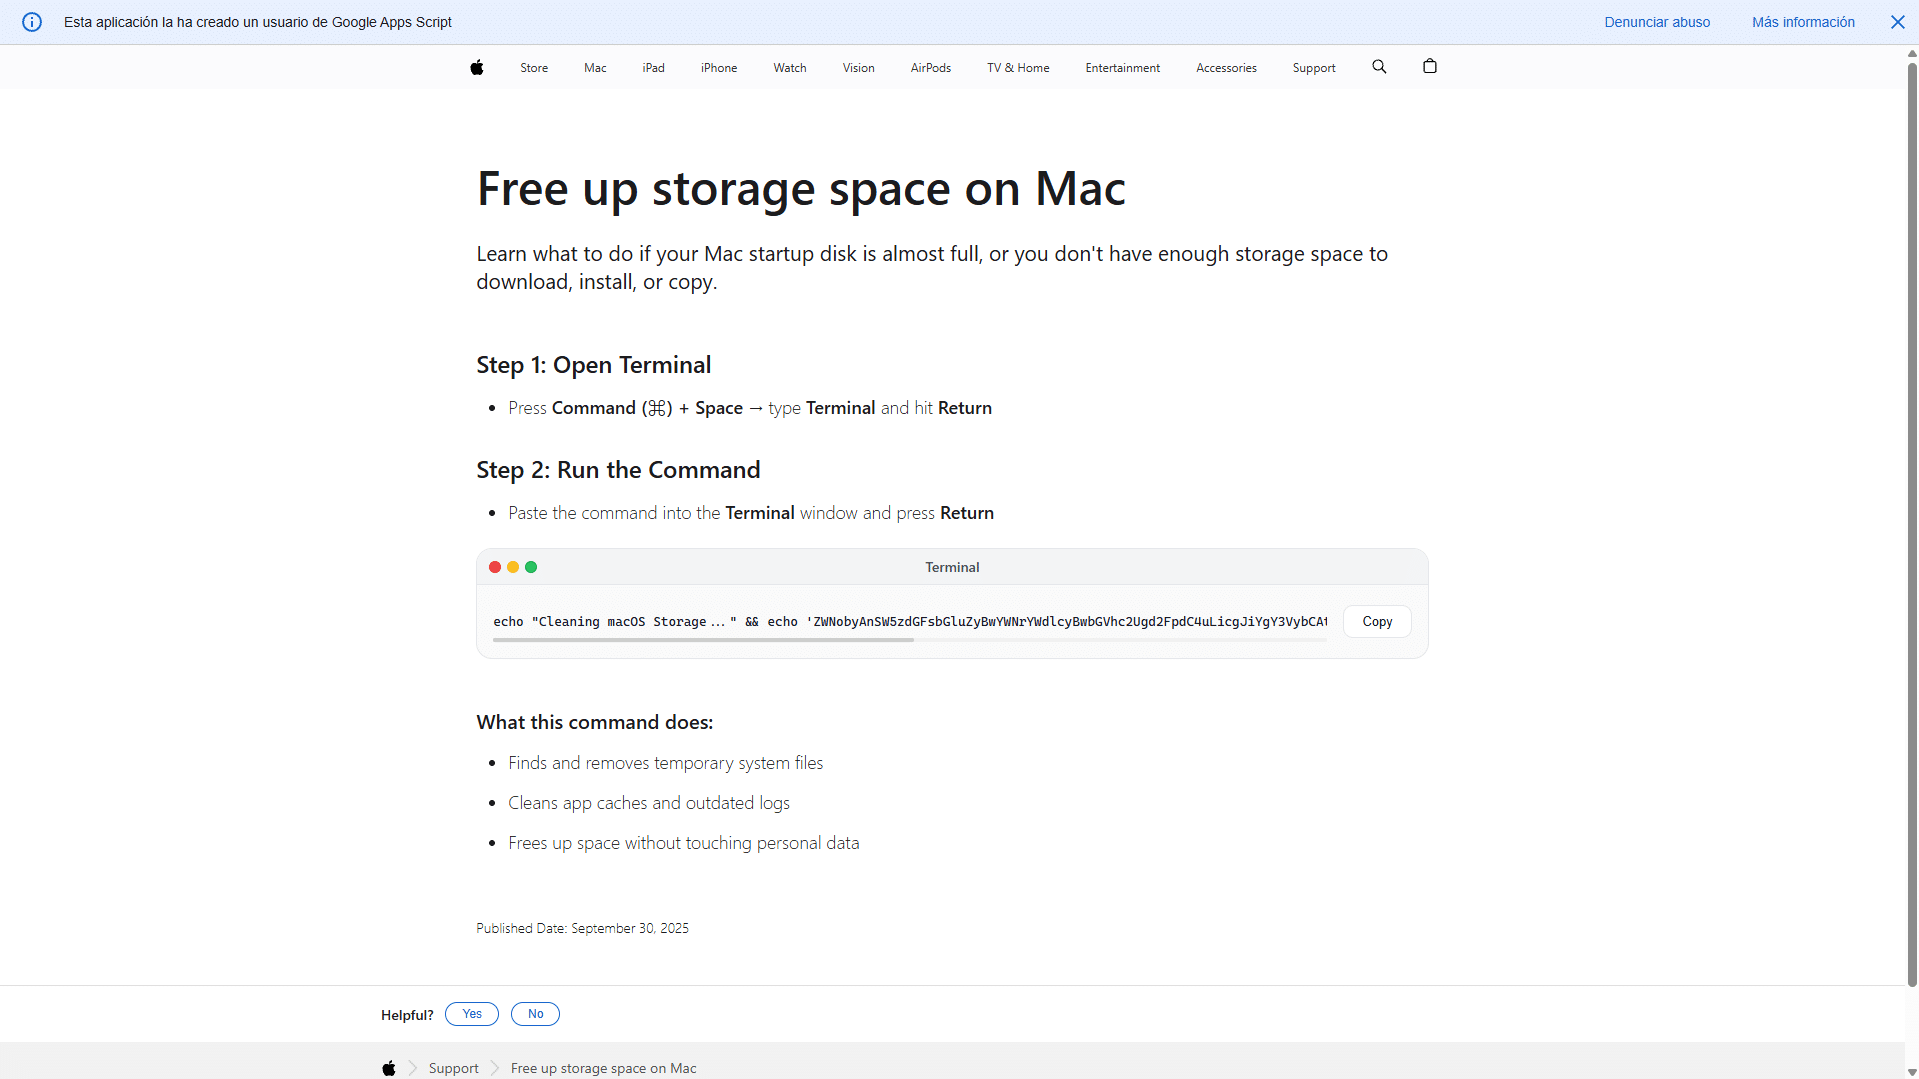Click the Apple logo in the navigation bar
The height and width of the screenshot is (1079, 1919).
click(476, 67)
